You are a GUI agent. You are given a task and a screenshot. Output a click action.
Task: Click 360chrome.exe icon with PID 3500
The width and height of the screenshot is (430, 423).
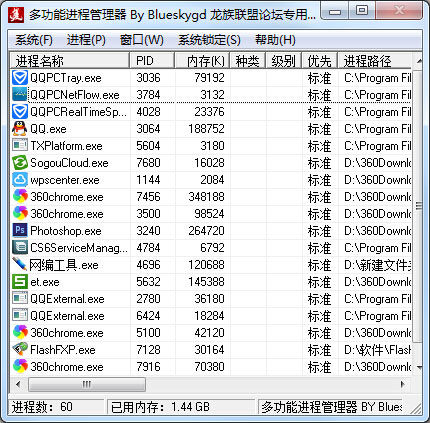pyautogui.click(x=20, y=214)
